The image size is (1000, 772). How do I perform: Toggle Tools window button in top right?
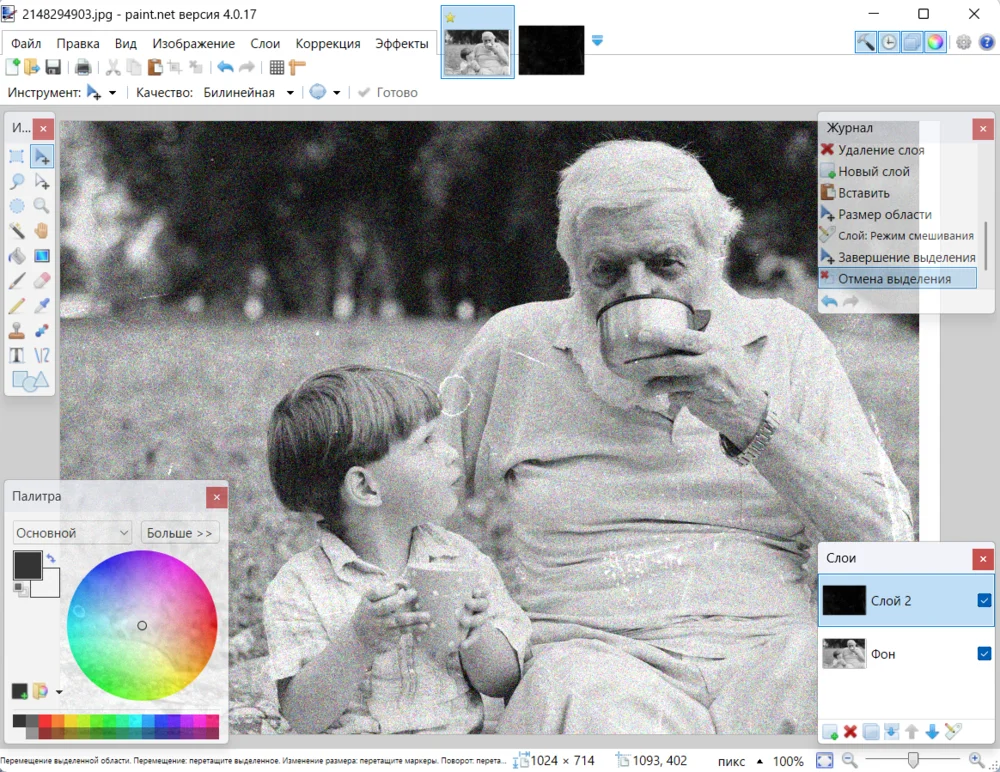coord(865,42)
